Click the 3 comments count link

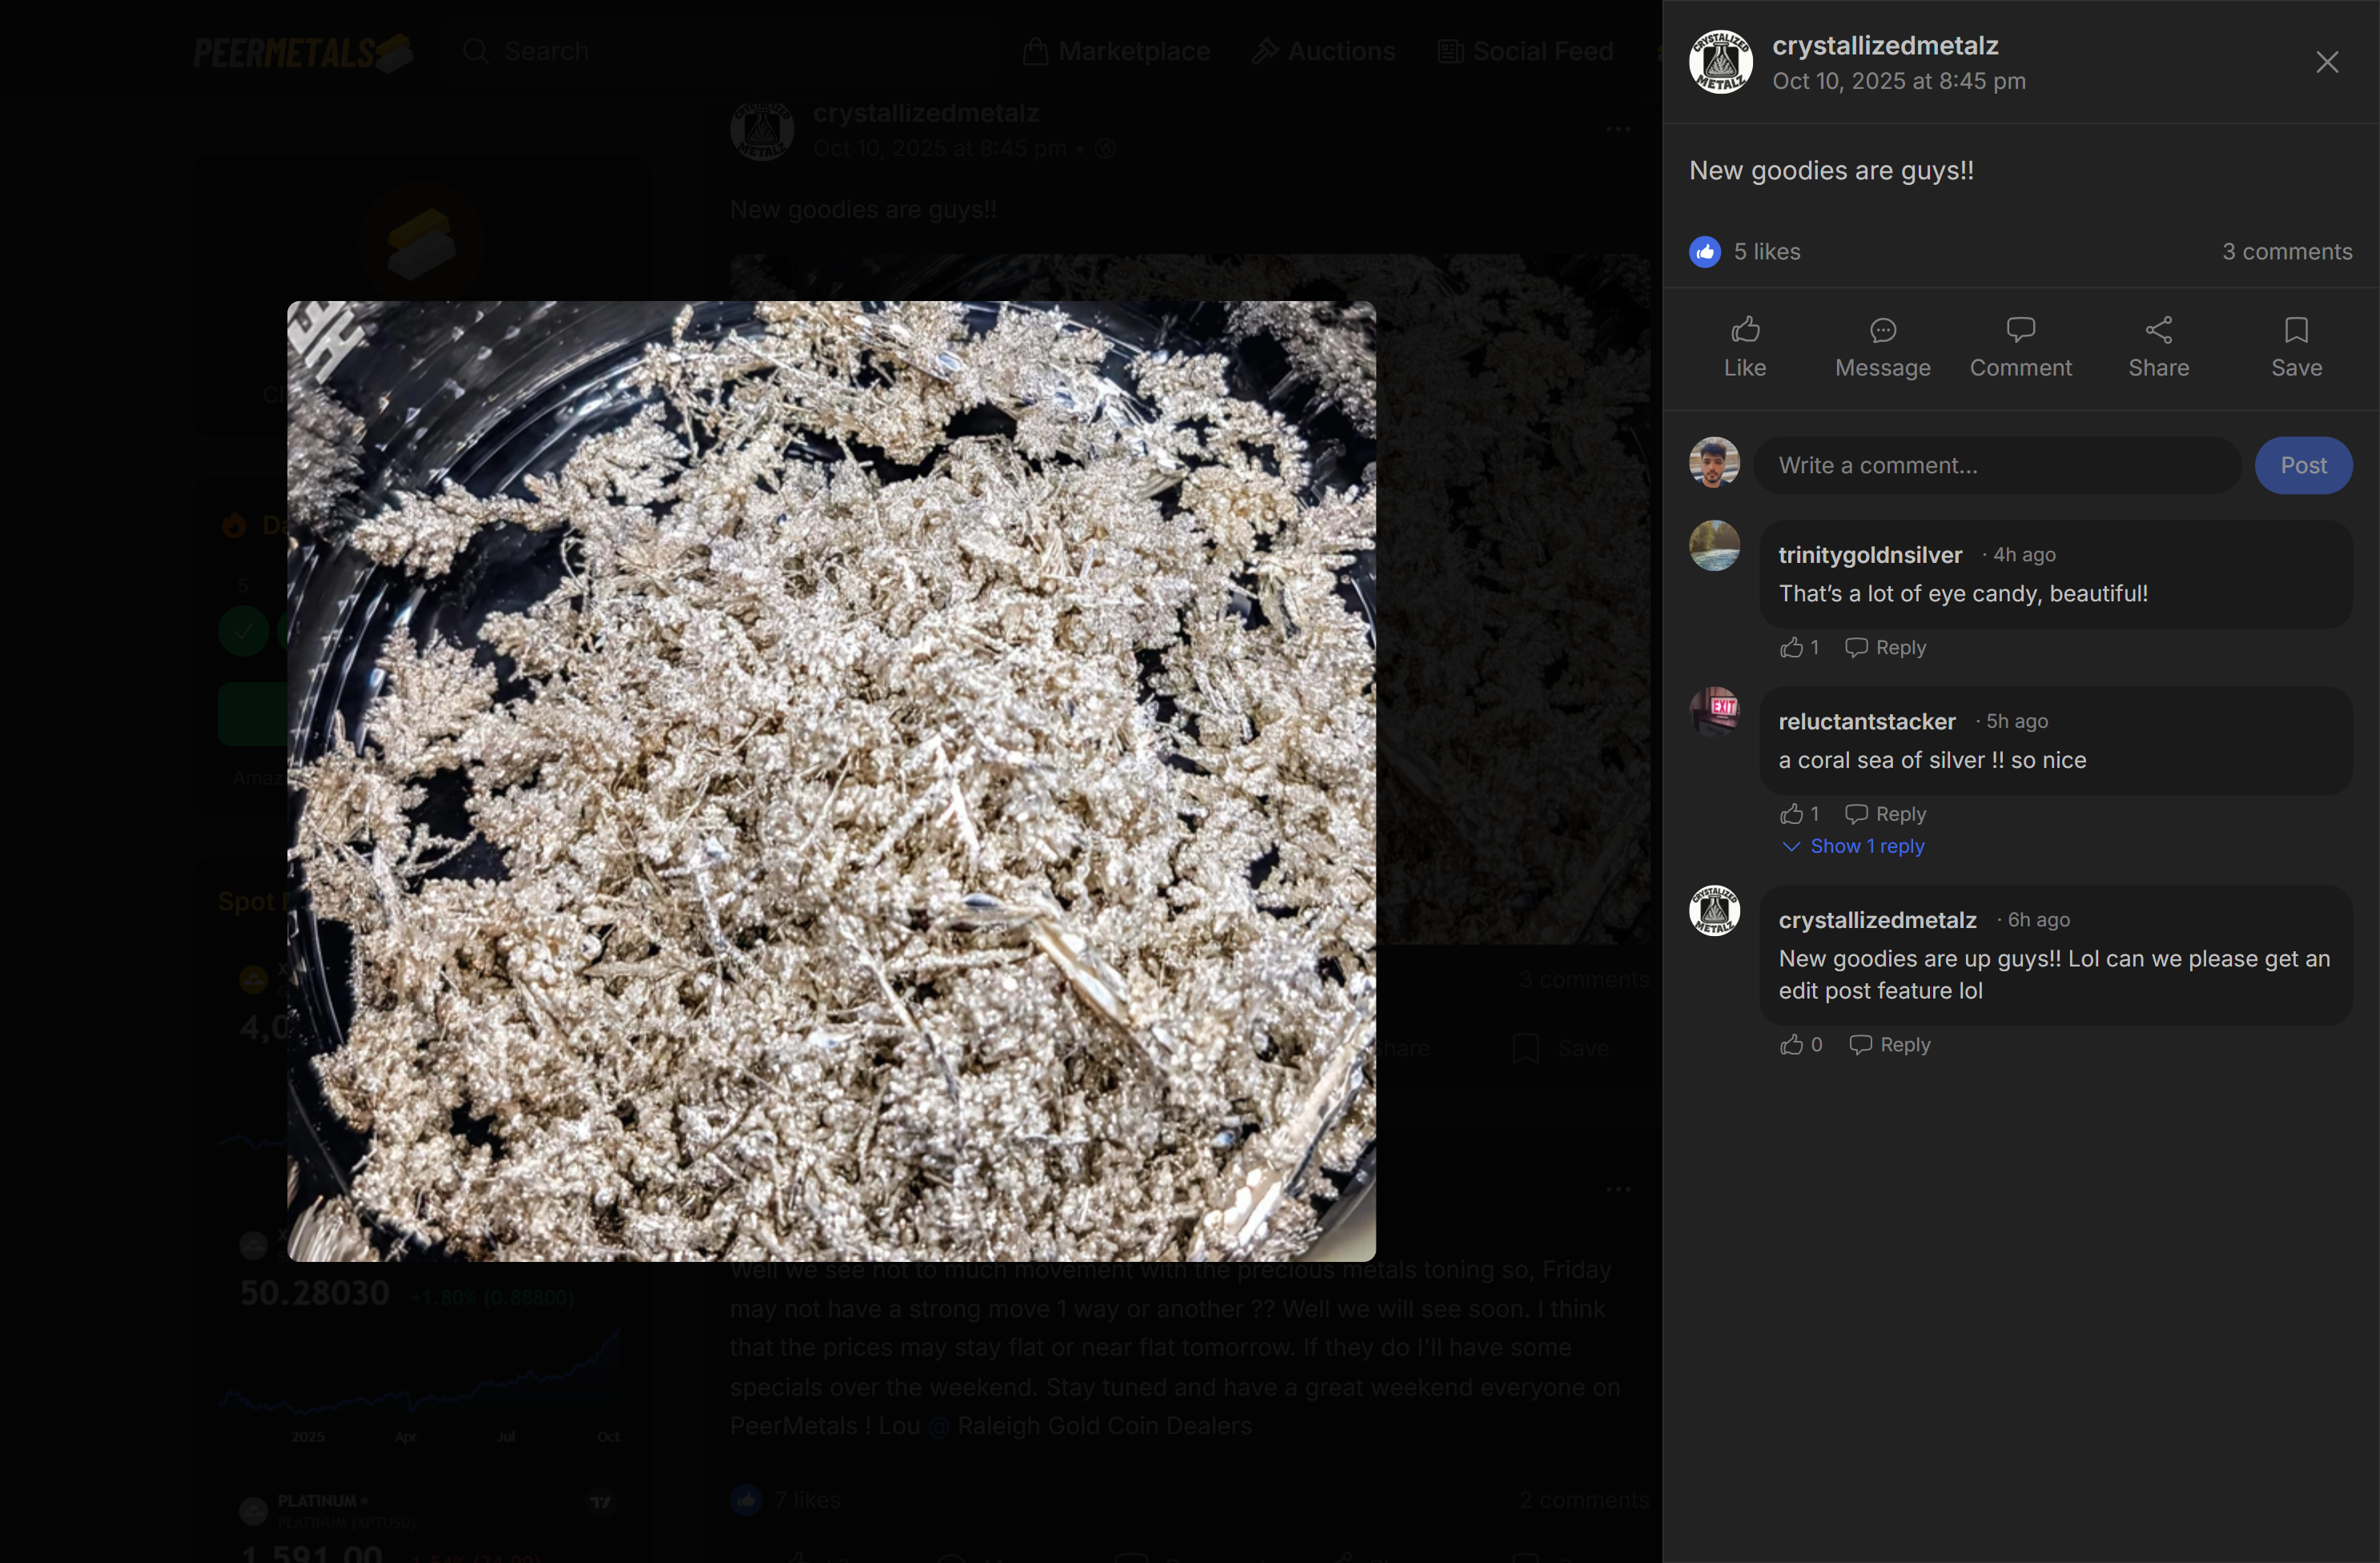pyautogui.click(x=2286, y=252)
